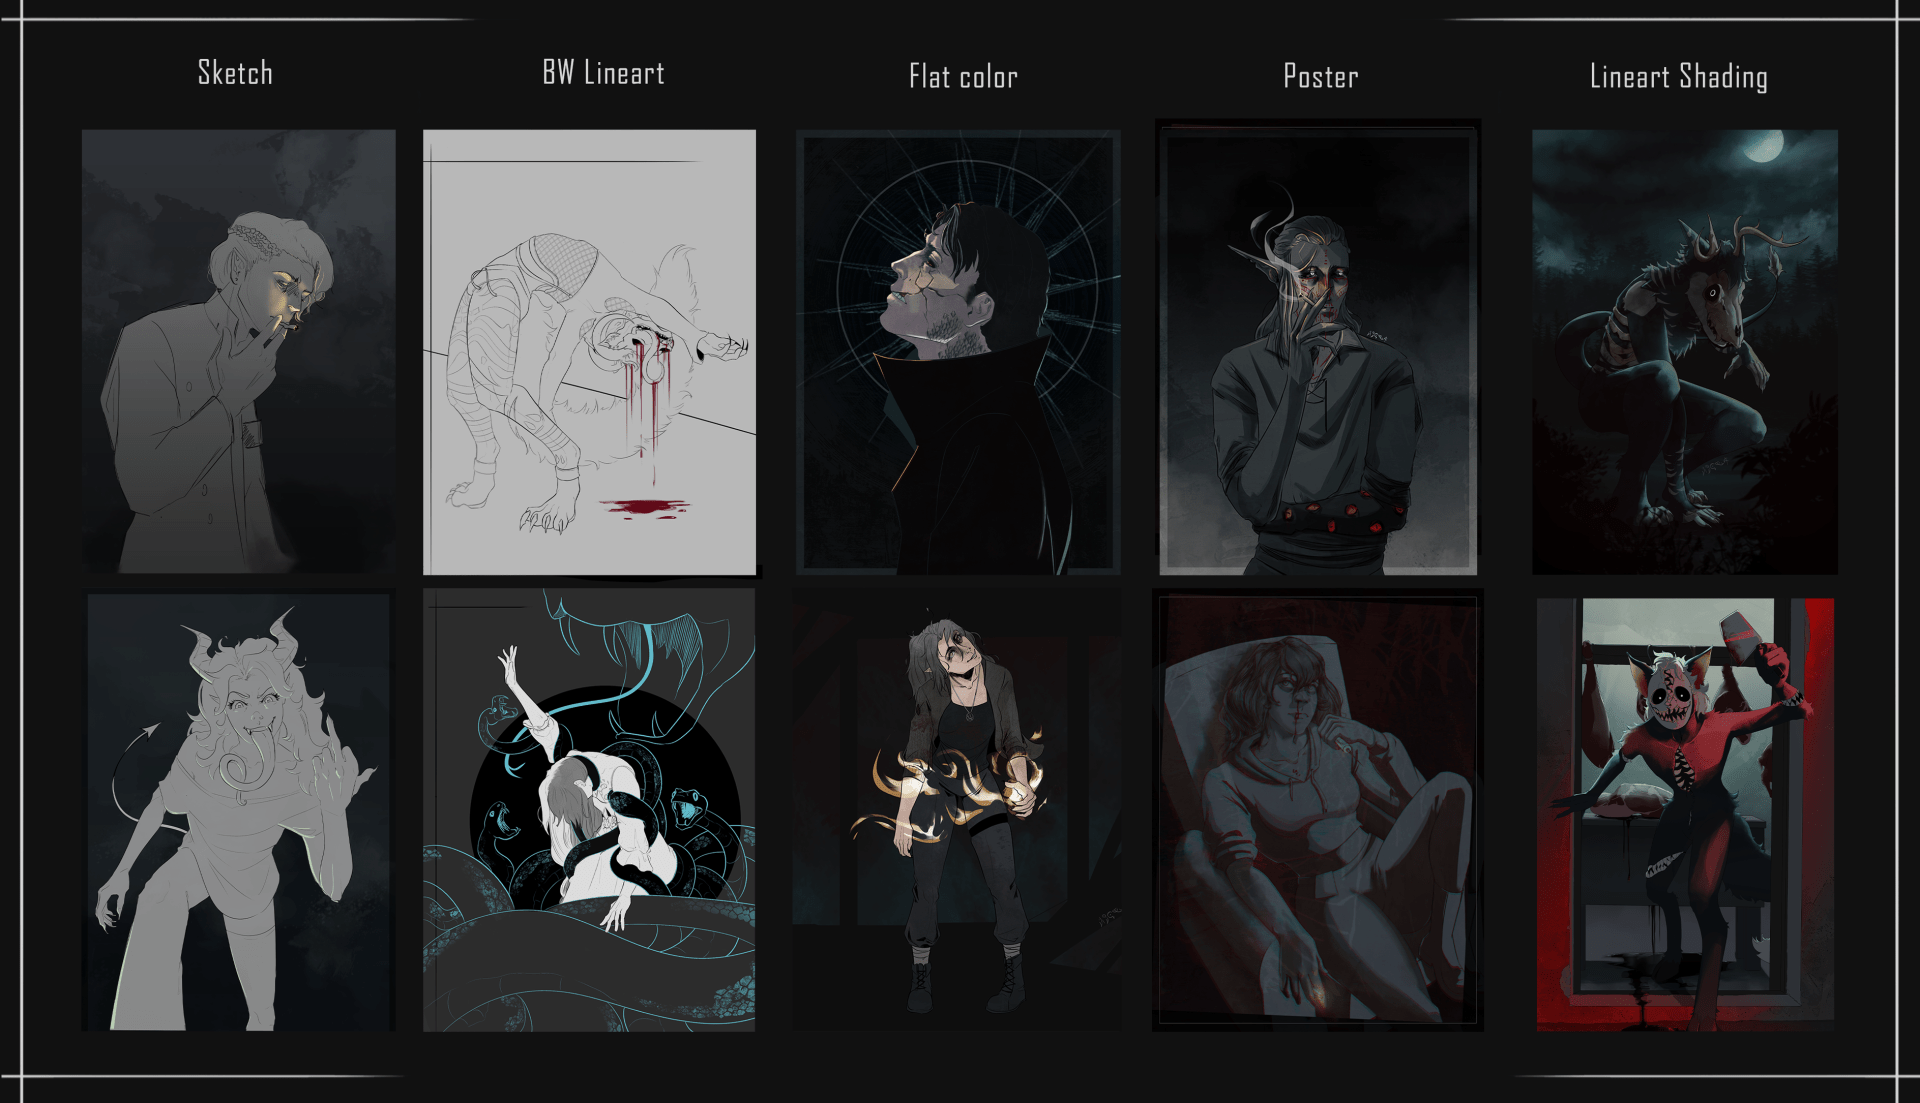Click the golden flames around standing figure

(x=945, y=790)
